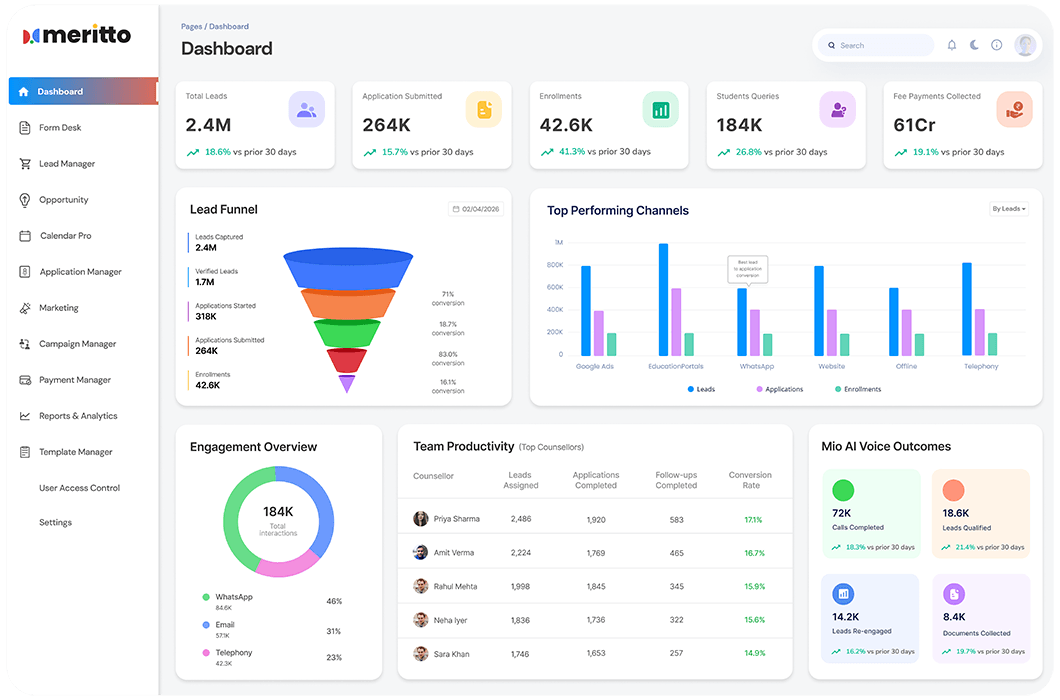Click the search magnifier icon
The image size is (1060, 700).
tap(832, 45)
